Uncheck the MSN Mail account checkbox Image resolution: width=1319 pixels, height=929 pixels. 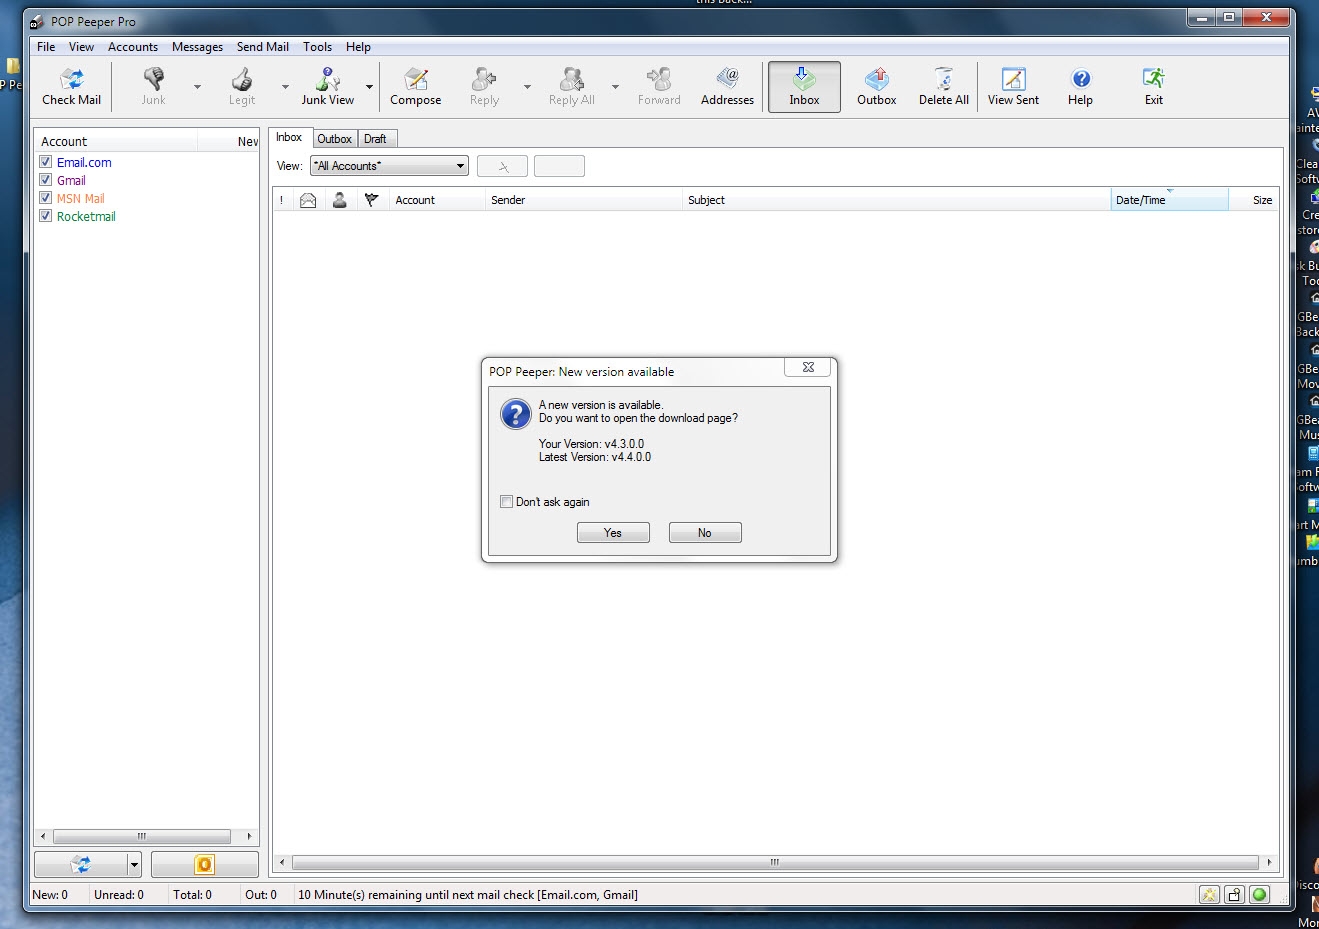[45, 198]
